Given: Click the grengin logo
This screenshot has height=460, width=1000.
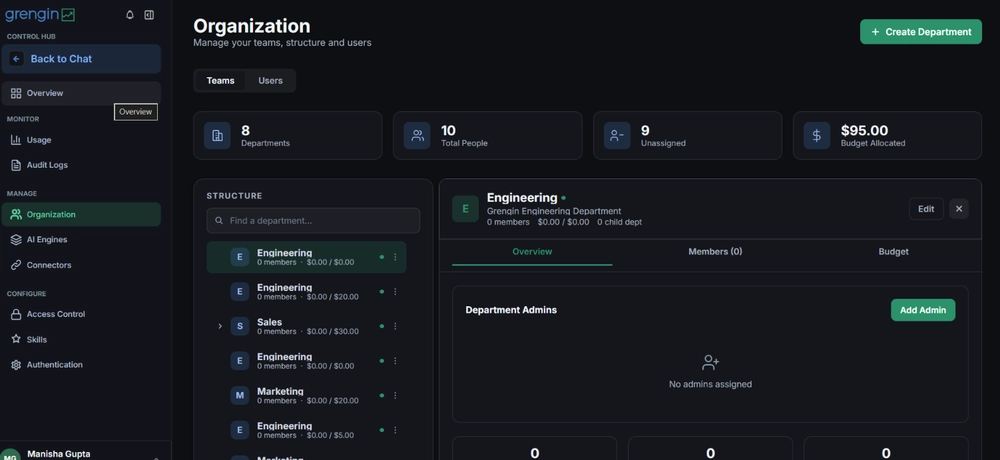Looking at the screenshot, I should [x=40, y=14].
